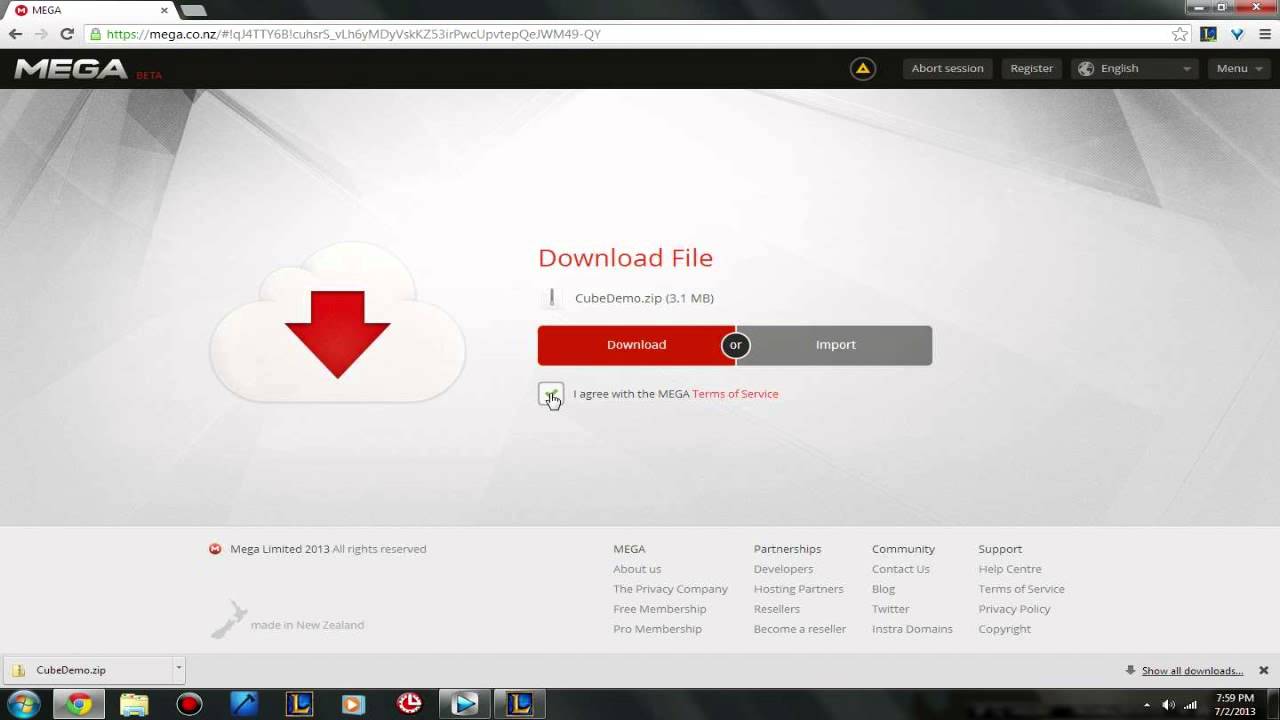The image size is (1280, 720).
Task: Open Developers footer link
Action: click(783, 569)
